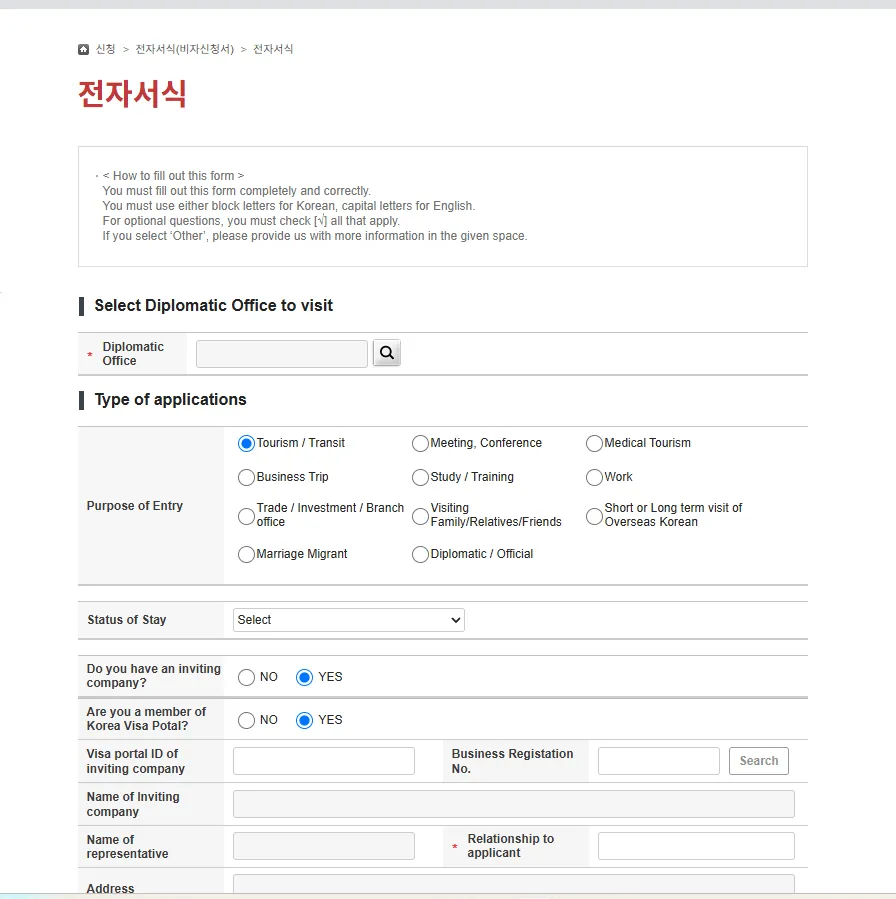Click the final 전자서식 breadcrumb item
This screenshot has height=899, width=896.
point(273,49)
